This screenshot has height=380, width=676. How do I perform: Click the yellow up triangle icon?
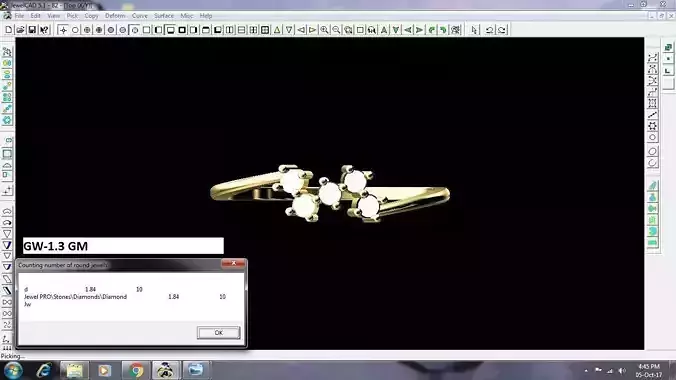277,30
